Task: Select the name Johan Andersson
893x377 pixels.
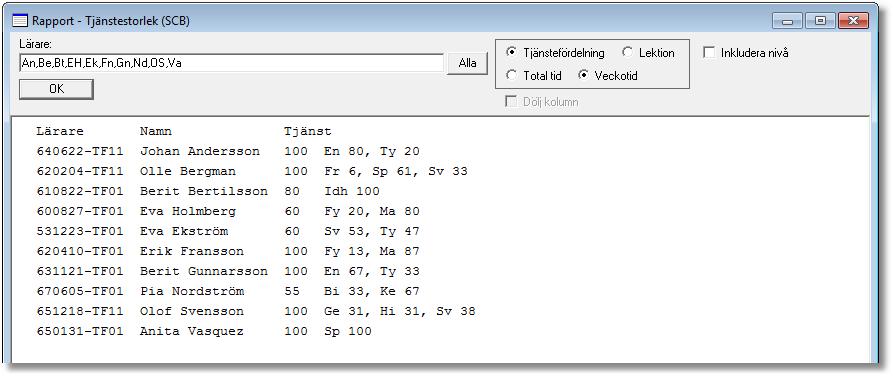Action: (200, 151)
